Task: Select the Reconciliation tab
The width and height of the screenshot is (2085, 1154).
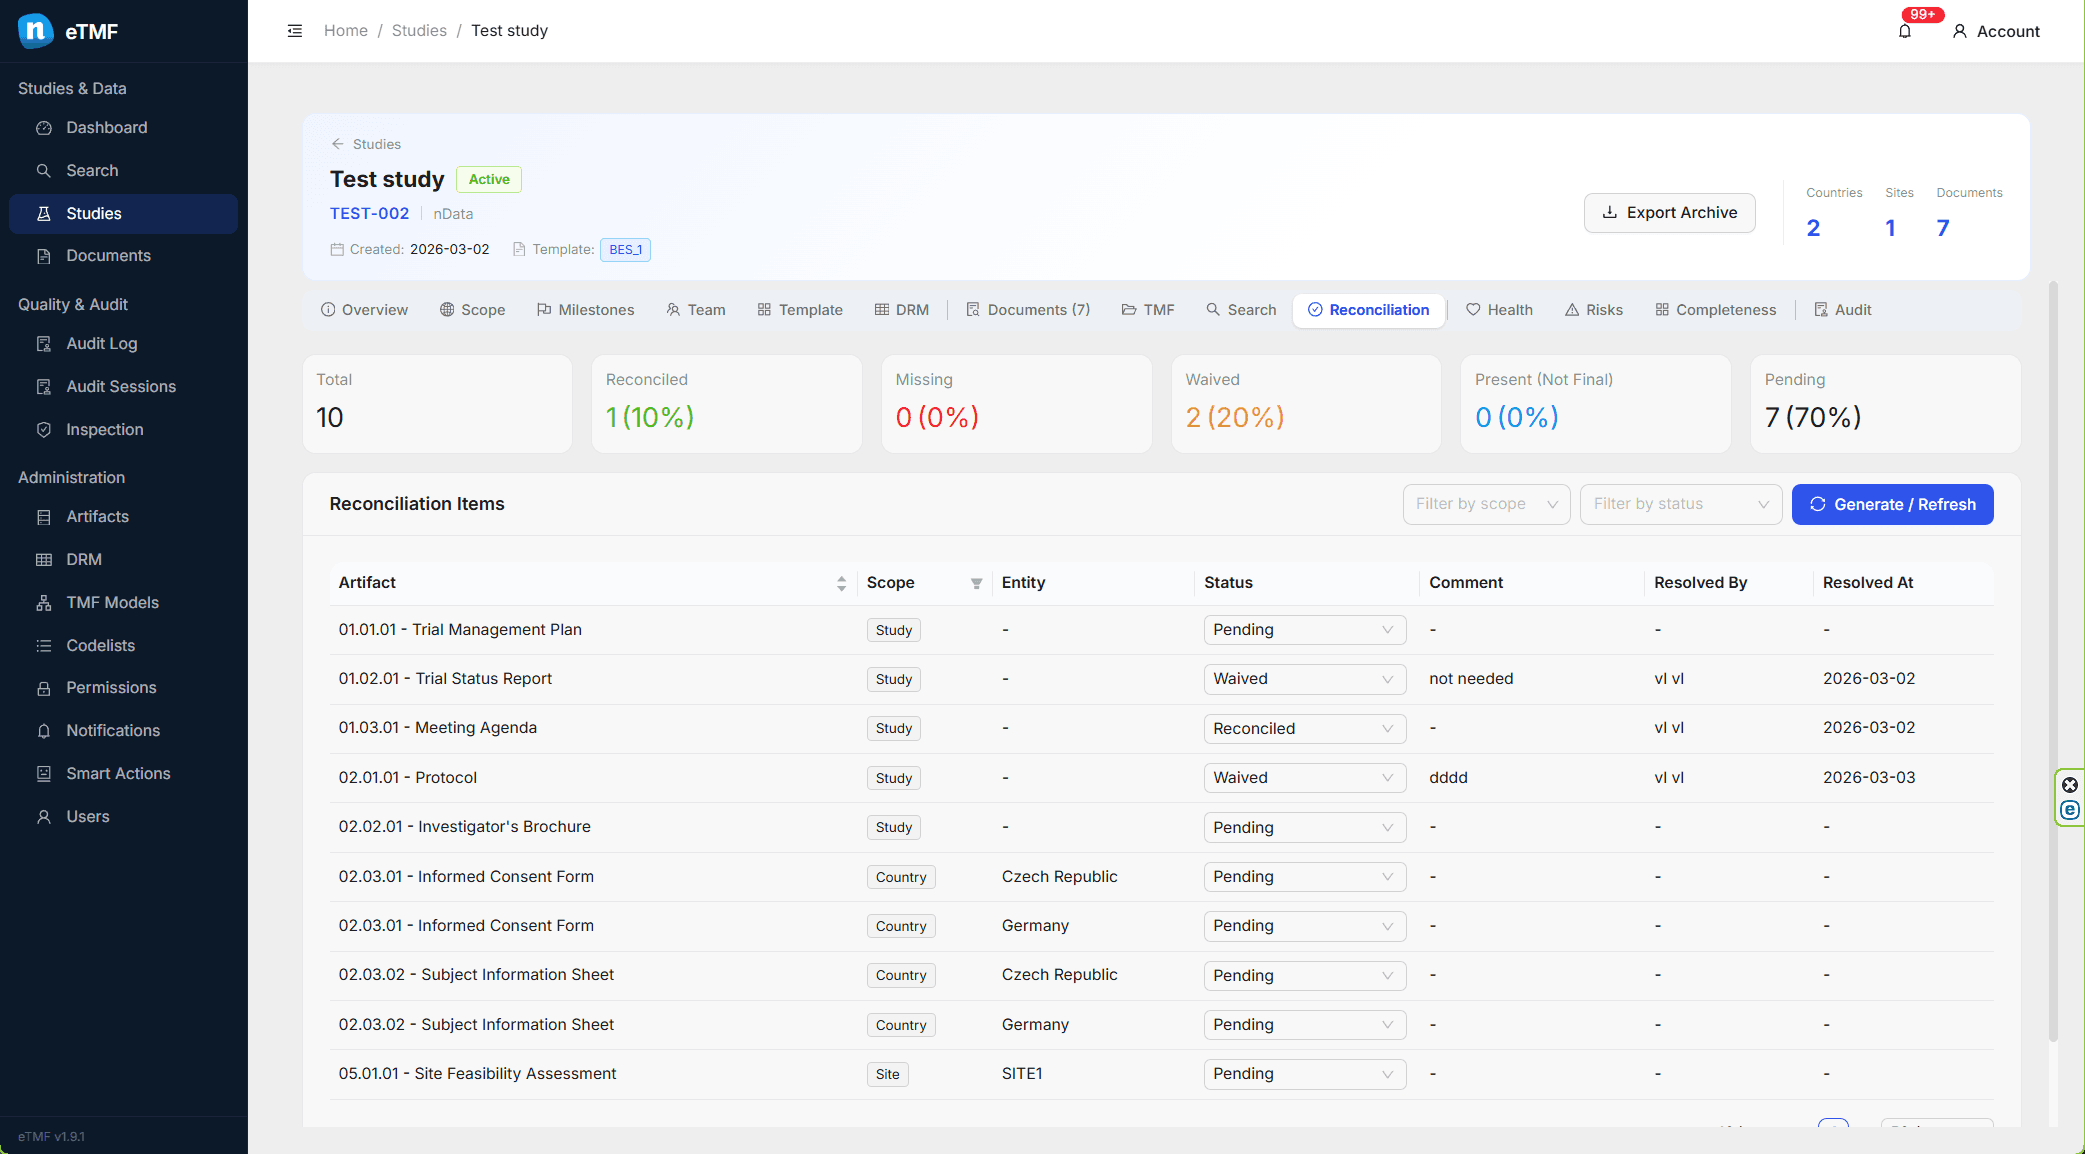Action: click(1368, 310)
